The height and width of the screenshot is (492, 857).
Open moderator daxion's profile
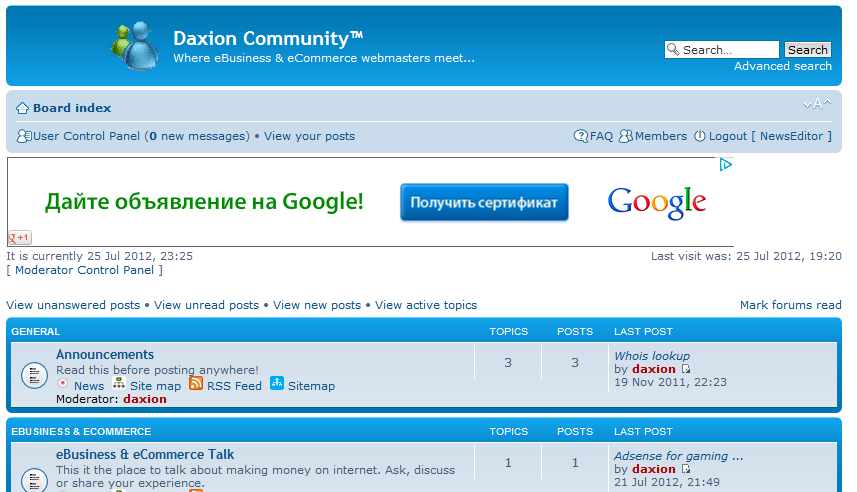click(145, 399)
